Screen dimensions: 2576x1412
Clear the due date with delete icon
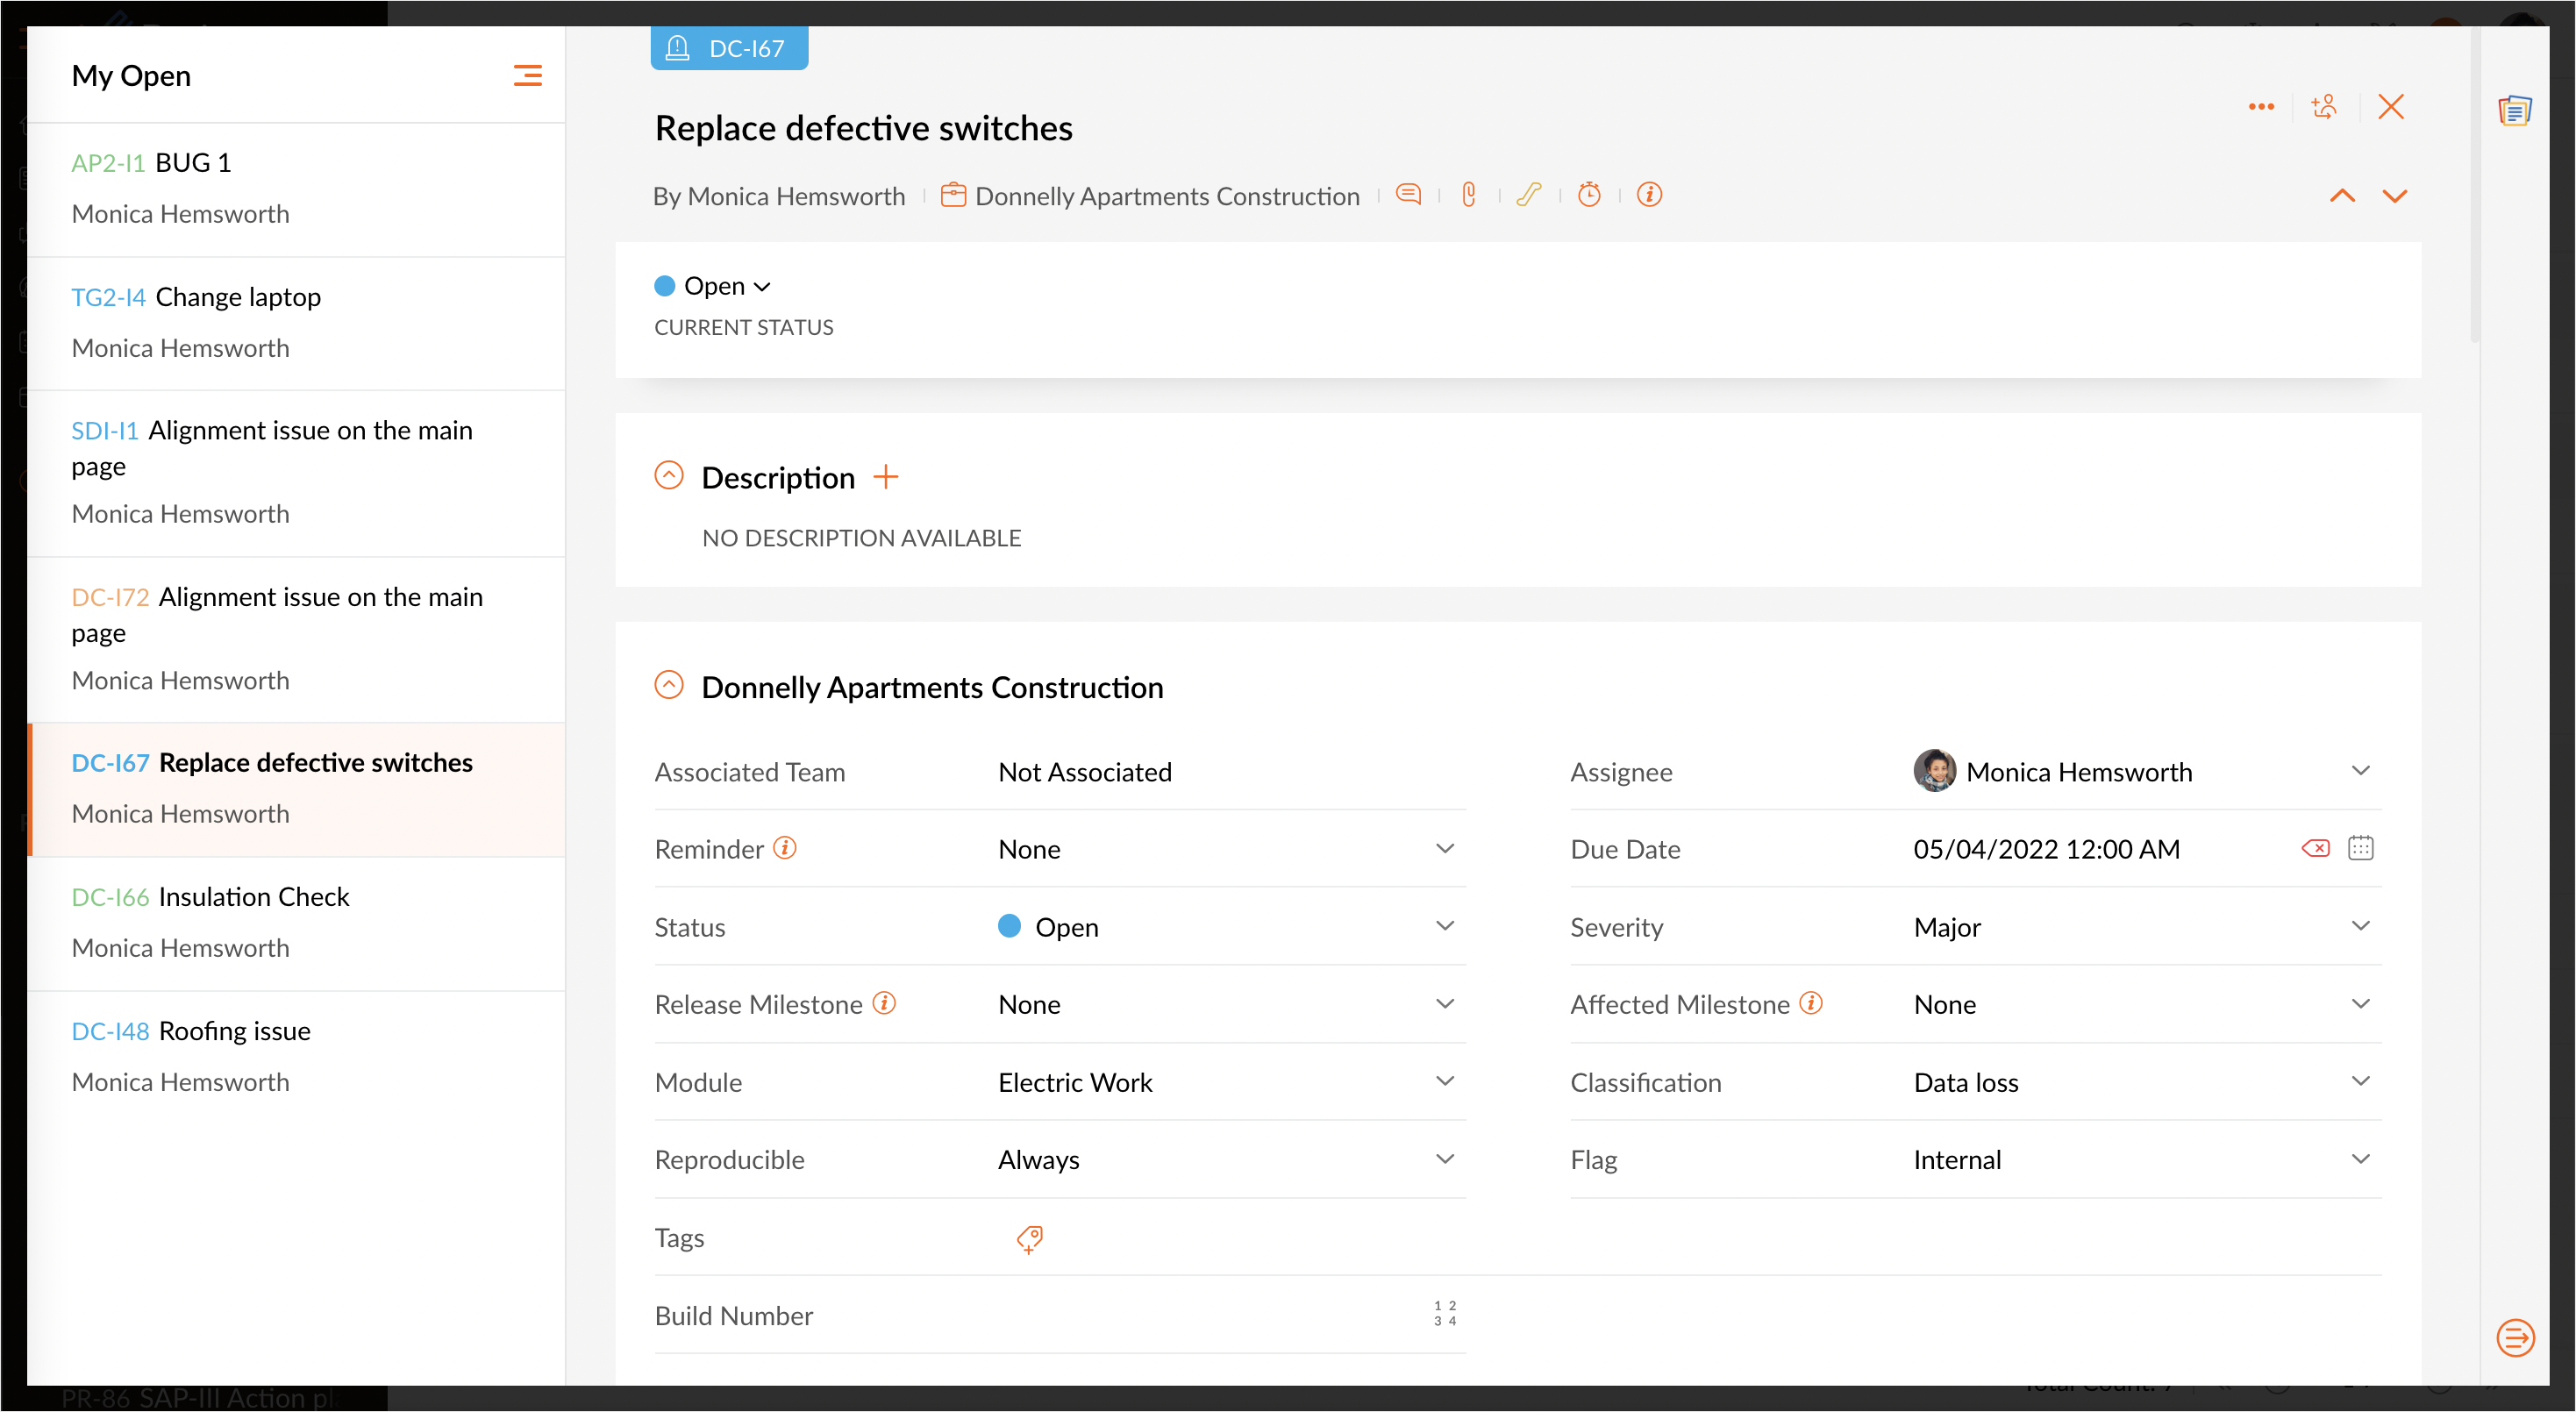pos(2315,848)
